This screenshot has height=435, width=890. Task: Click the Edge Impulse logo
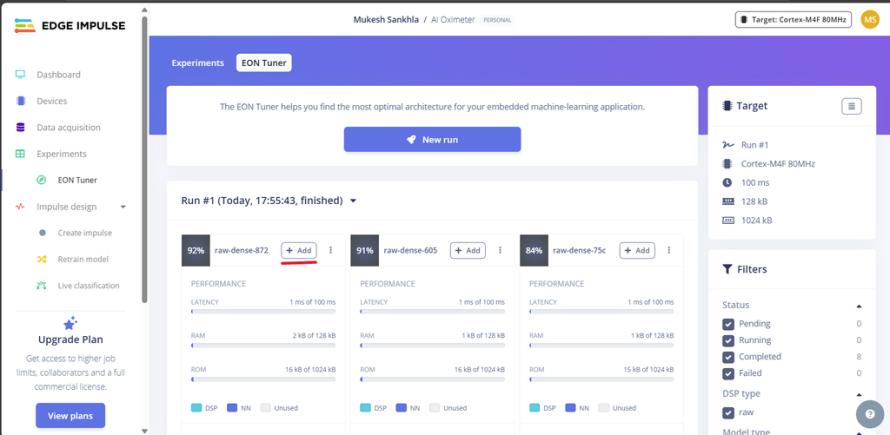[70, 25]
